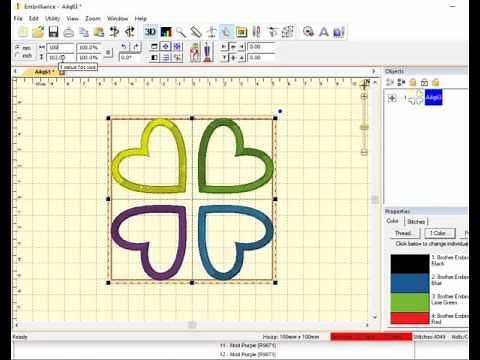Click the second icon in the Objects panel toolbar
This screenshot has height=360, width=480.
401,82
